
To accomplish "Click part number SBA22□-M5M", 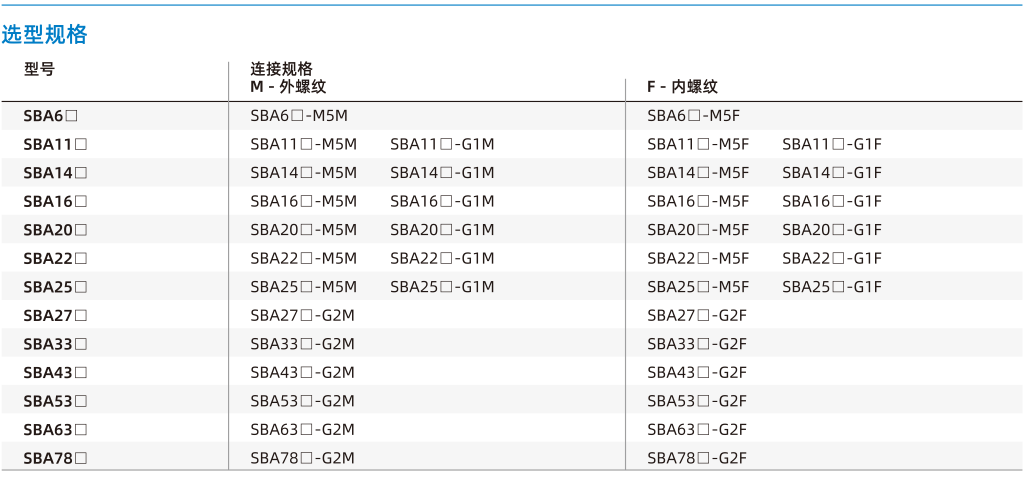I will pyautogui.click(x=304, y=258).
